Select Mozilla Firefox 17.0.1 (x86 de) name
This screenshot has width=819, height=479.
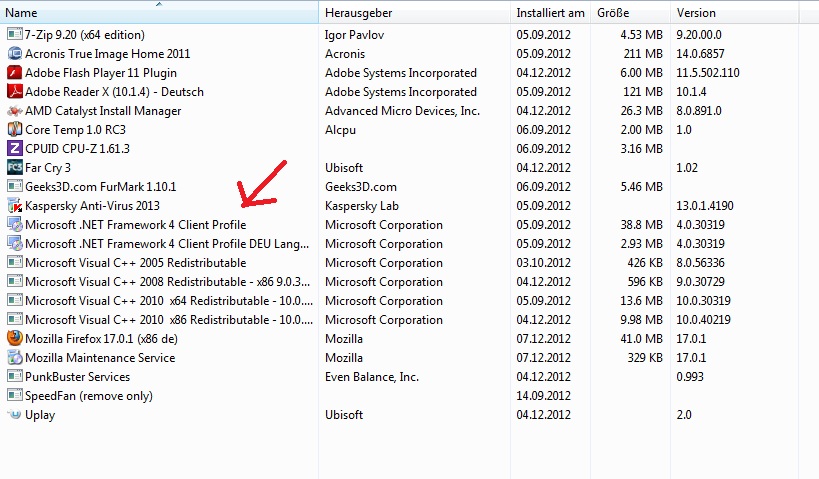click(x=101, y=339)
